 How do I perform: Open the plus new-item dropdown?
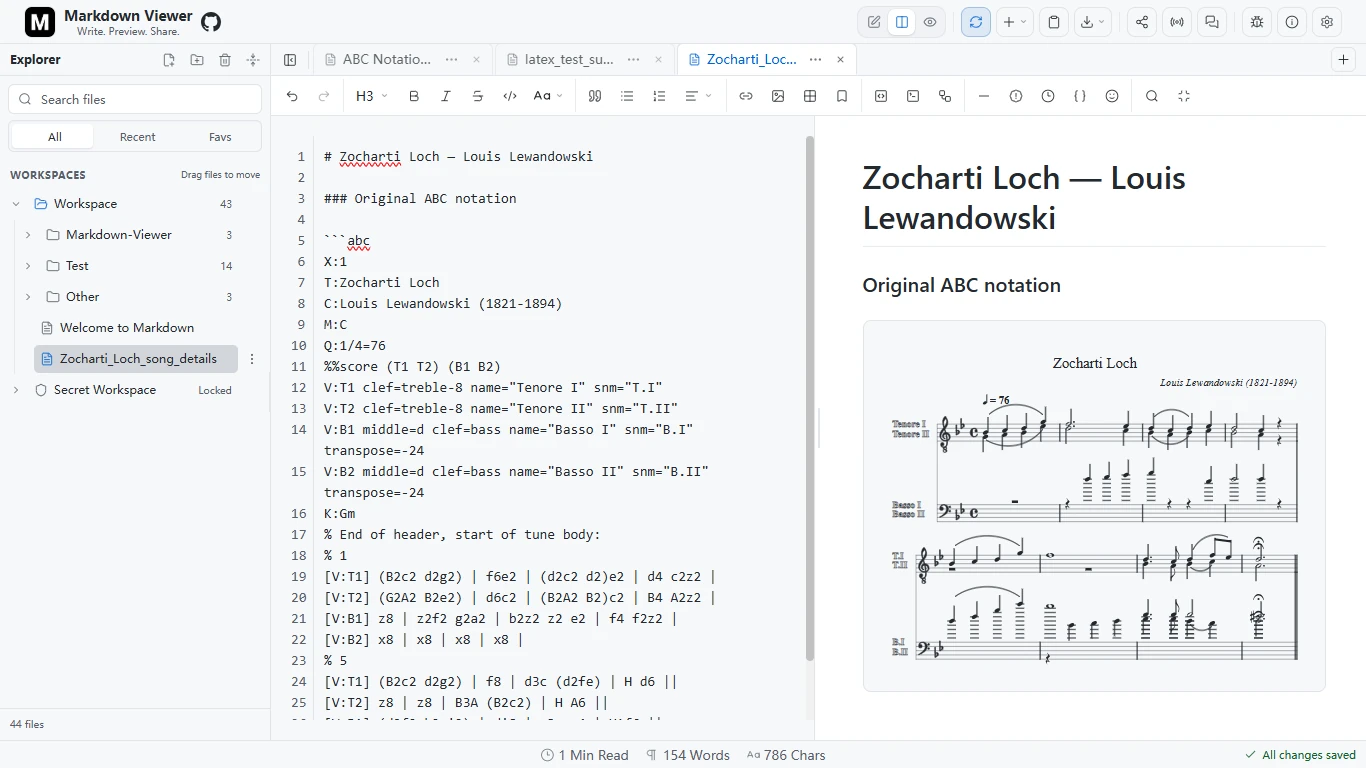pyautogui.click(x=1015, y=22)
